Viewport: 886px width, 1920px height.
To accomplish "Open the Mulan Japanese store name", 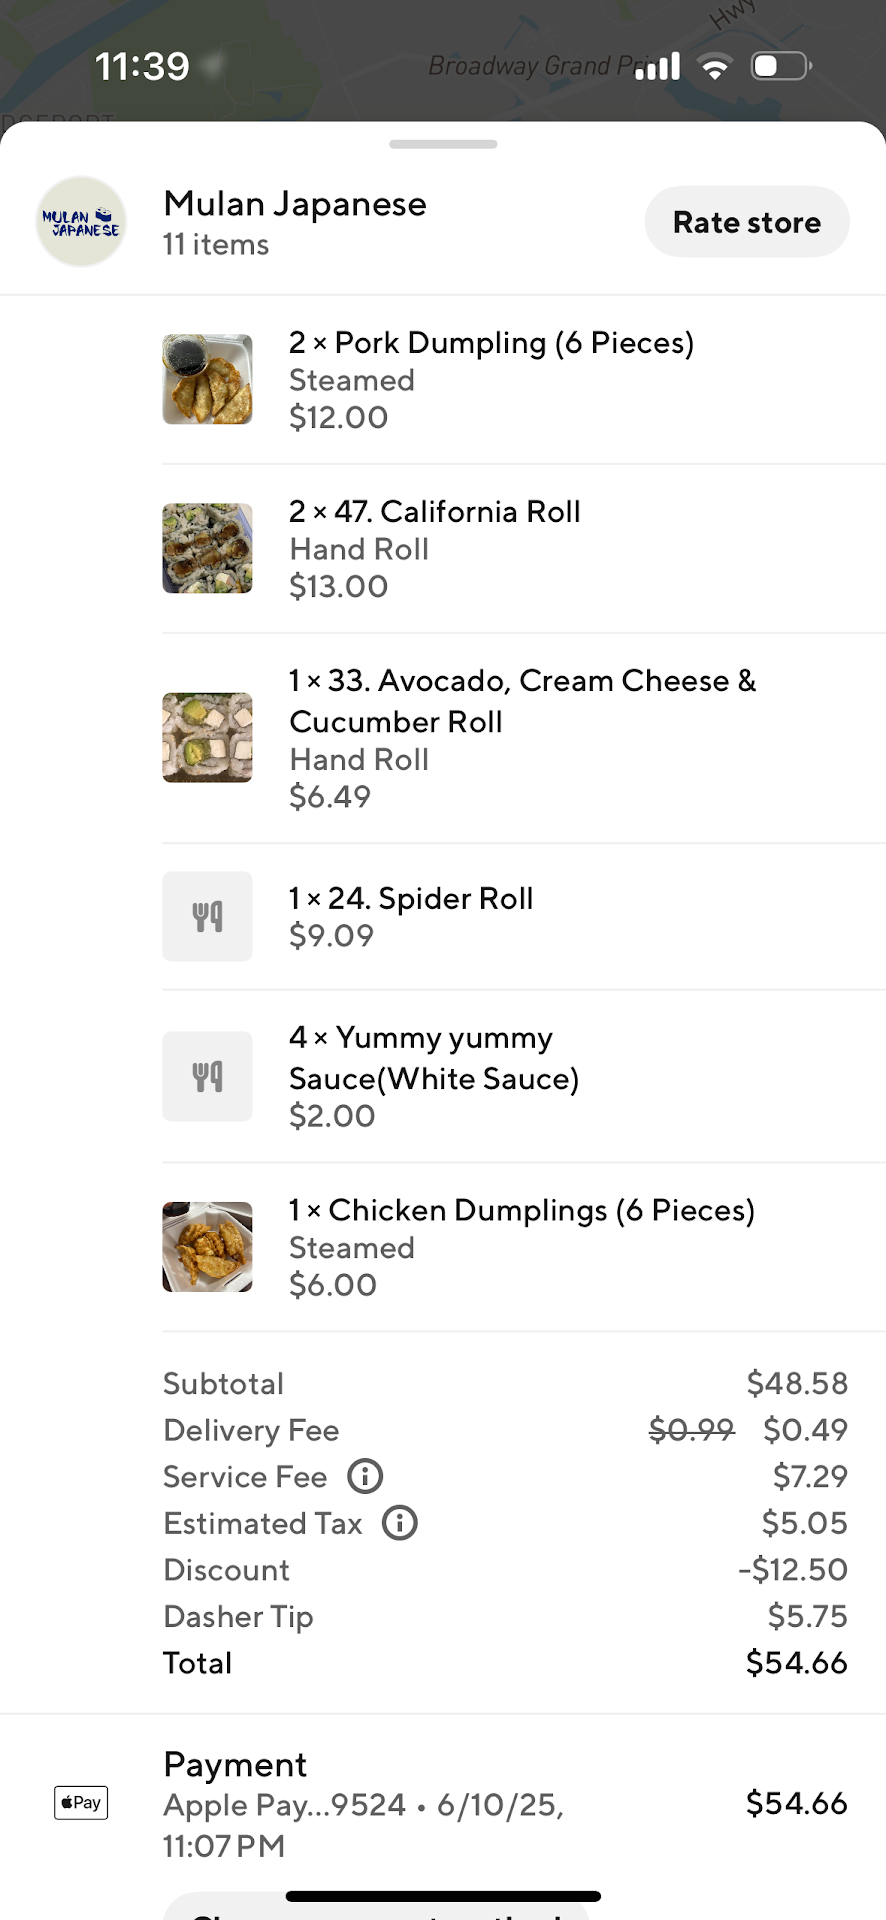I will [295, 204].
